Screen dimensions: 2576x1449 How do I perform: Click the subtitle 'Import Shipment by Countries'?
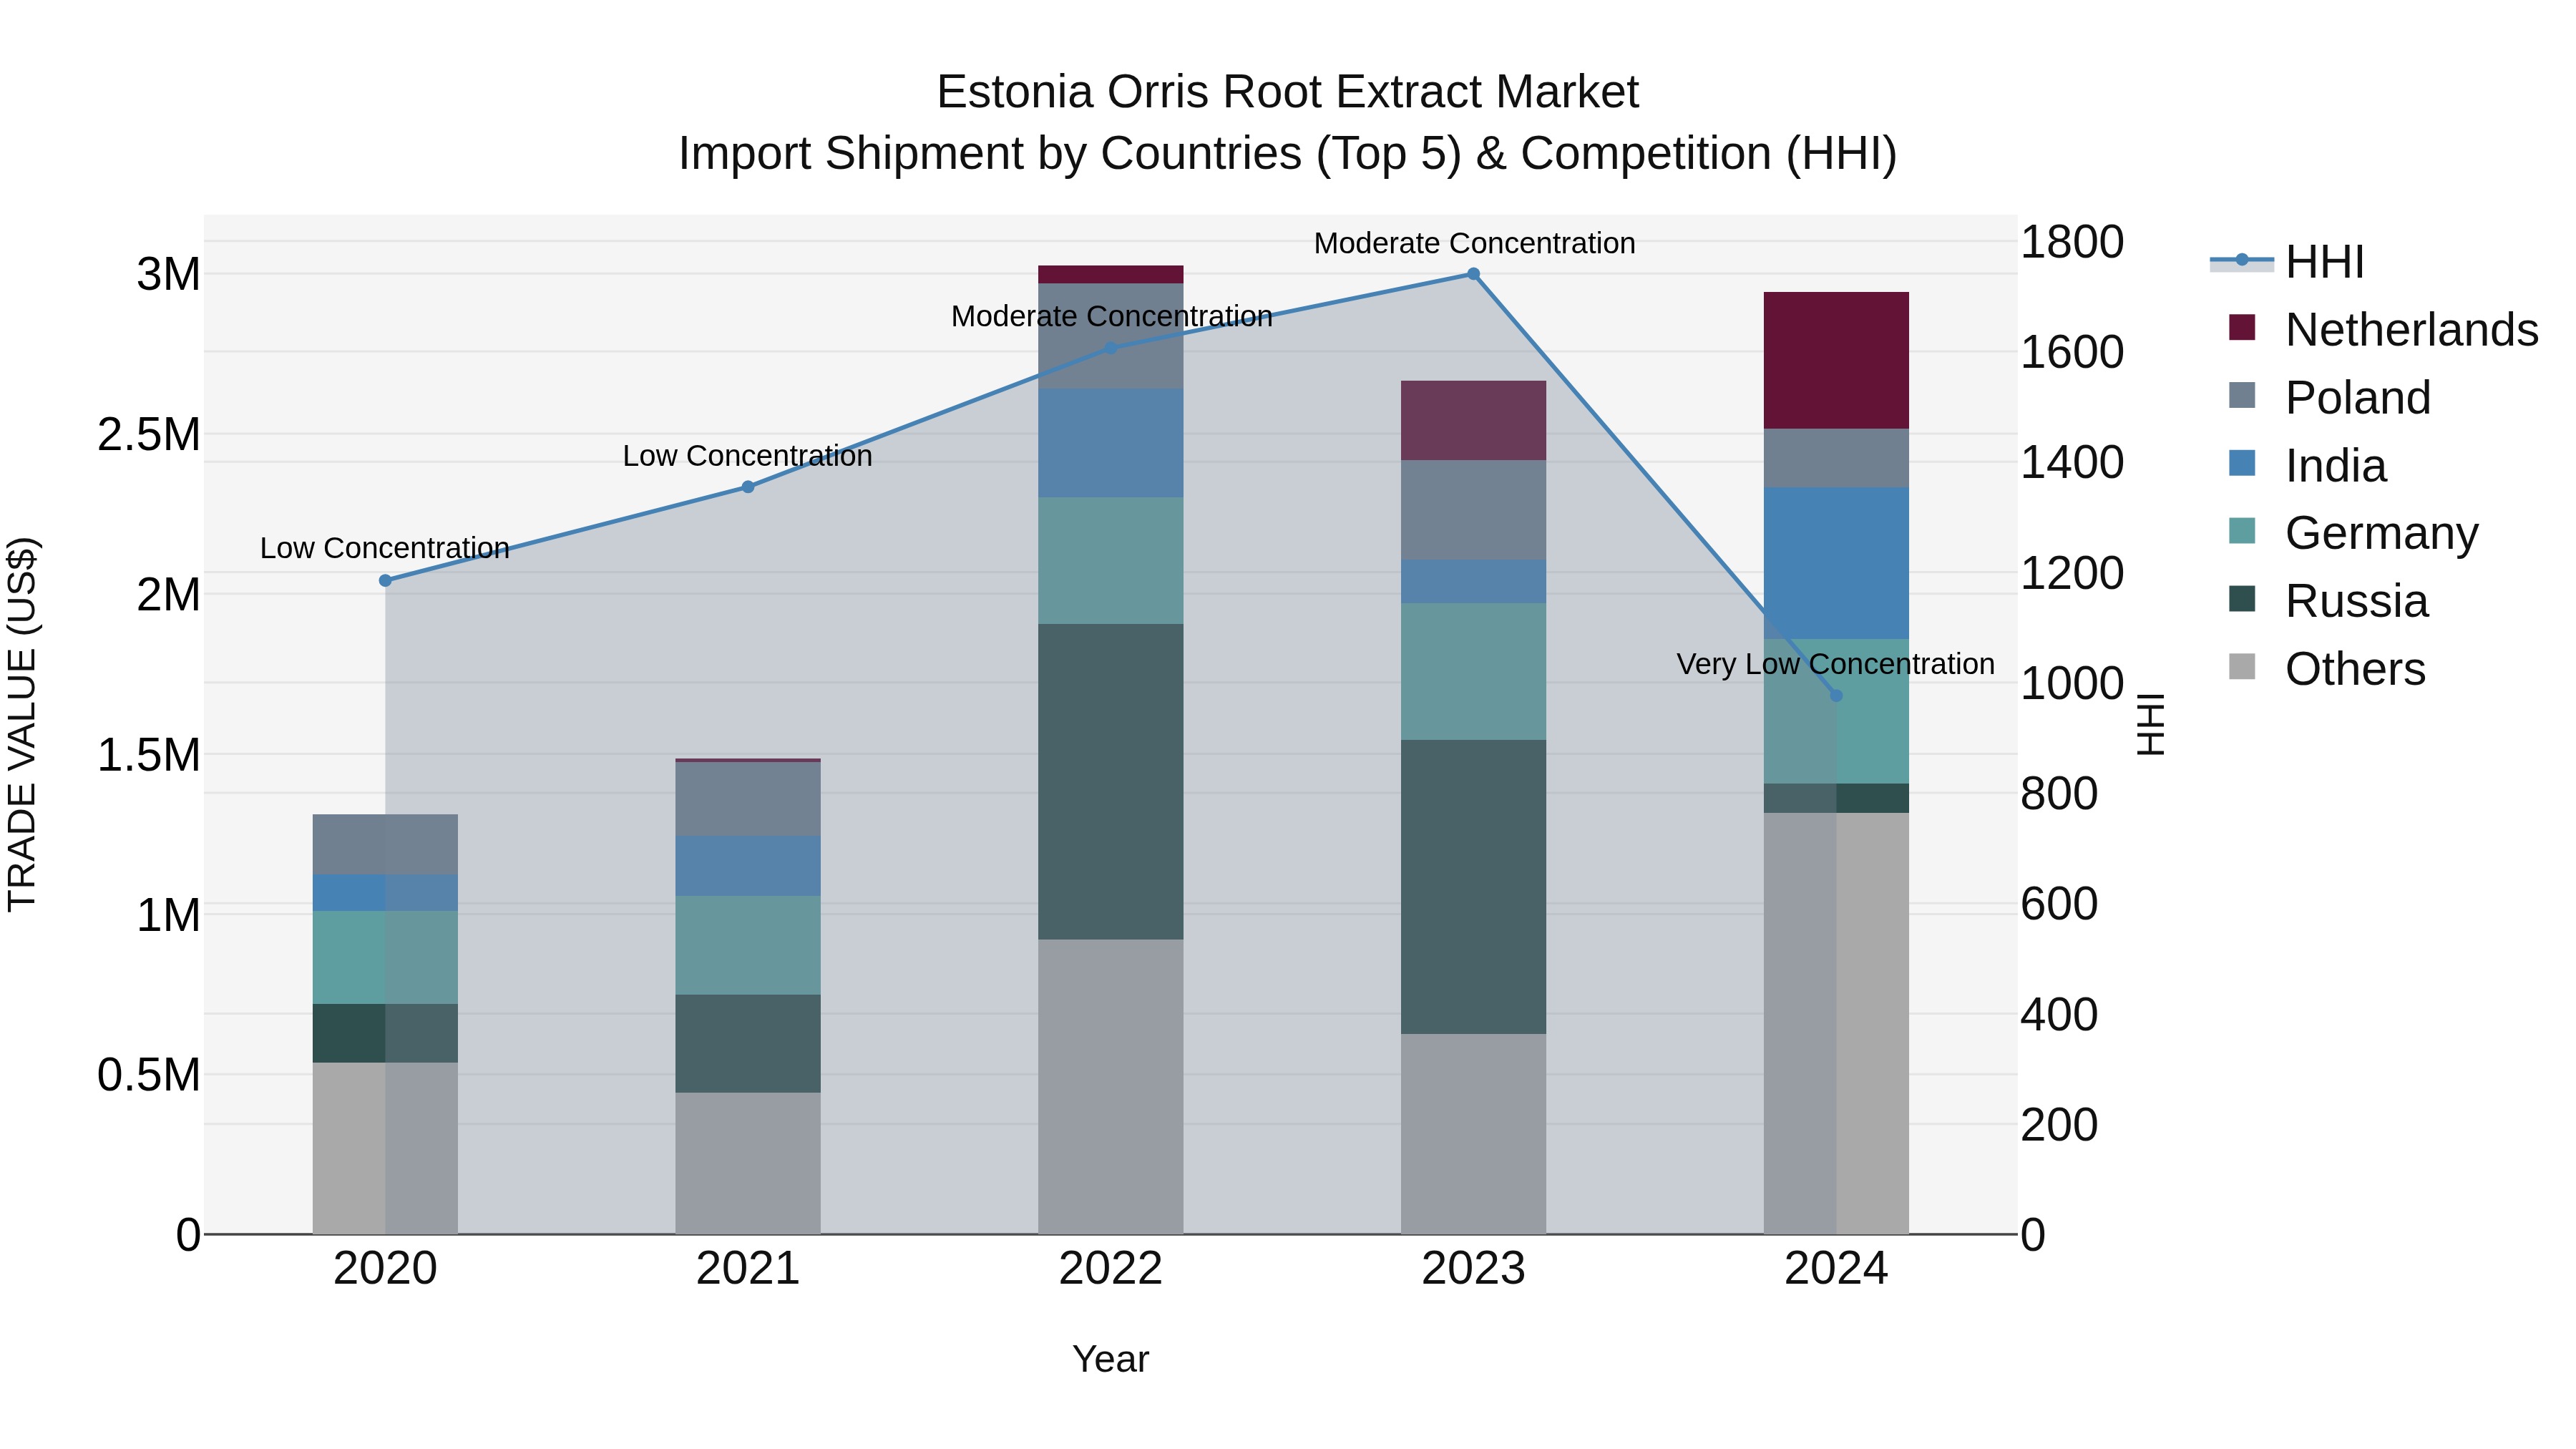tap(990, 154)
